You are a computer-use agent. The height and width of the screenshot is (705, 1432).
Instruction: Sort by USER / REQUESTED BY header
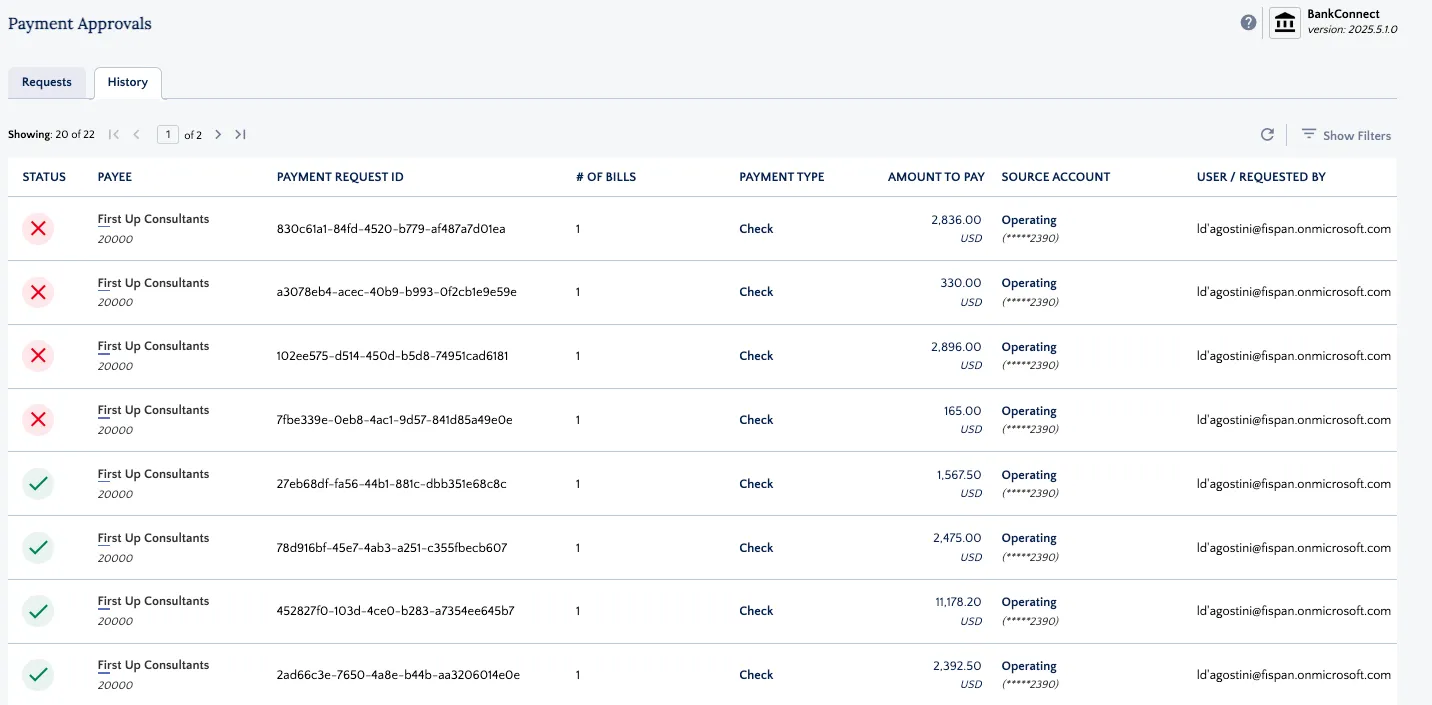[1261, 177]
